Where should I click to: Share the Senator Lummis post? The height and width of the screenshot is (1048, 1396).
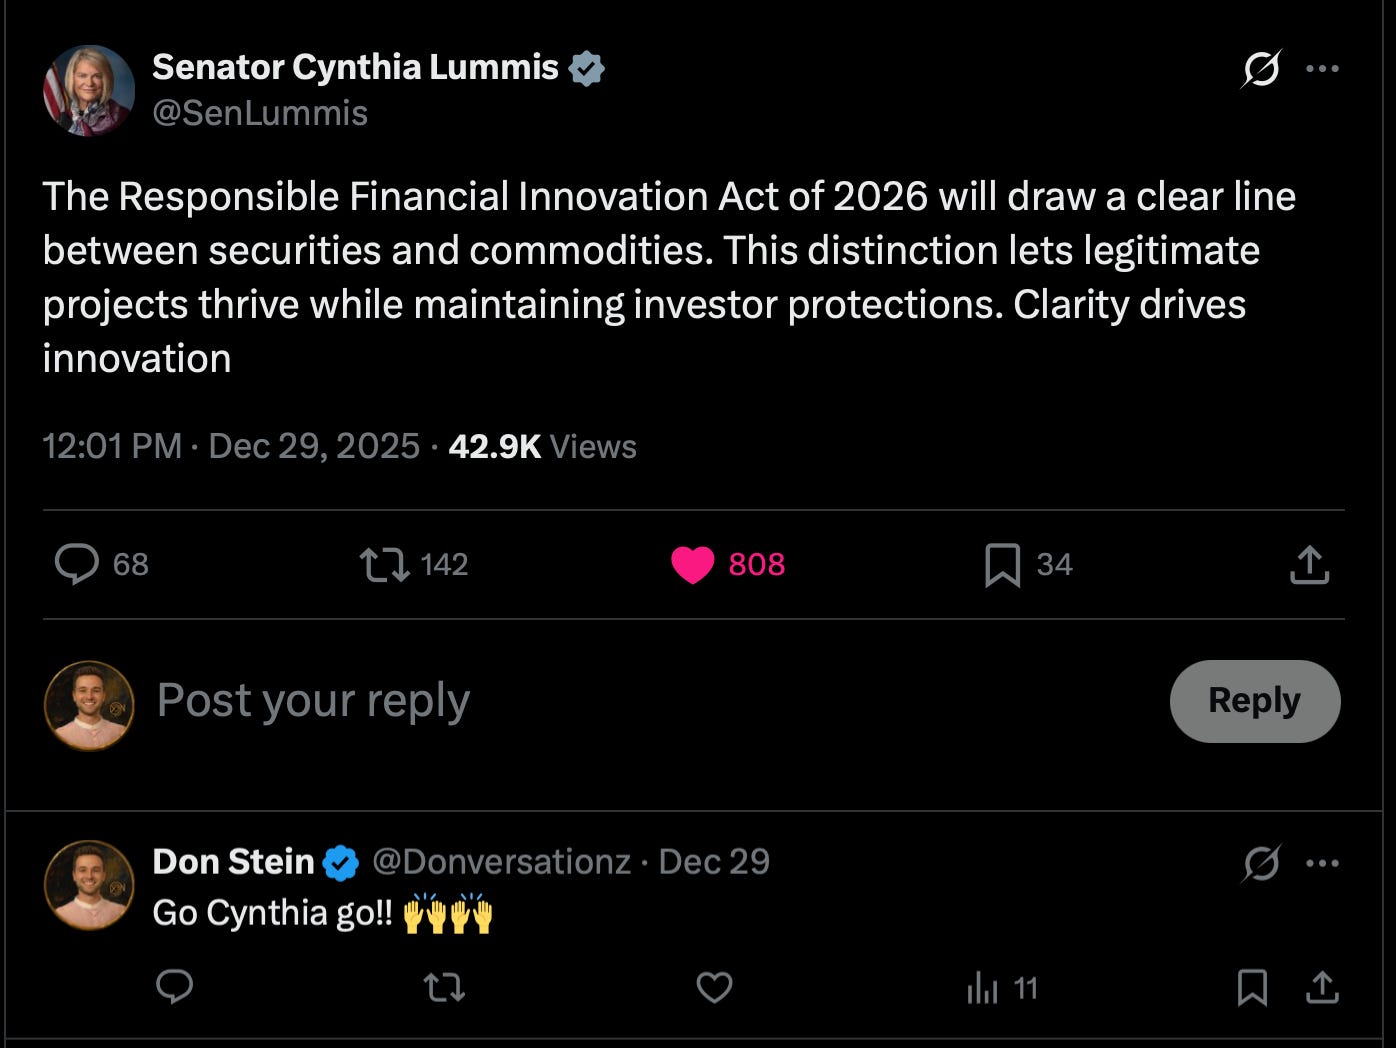tap(1309, 565)
